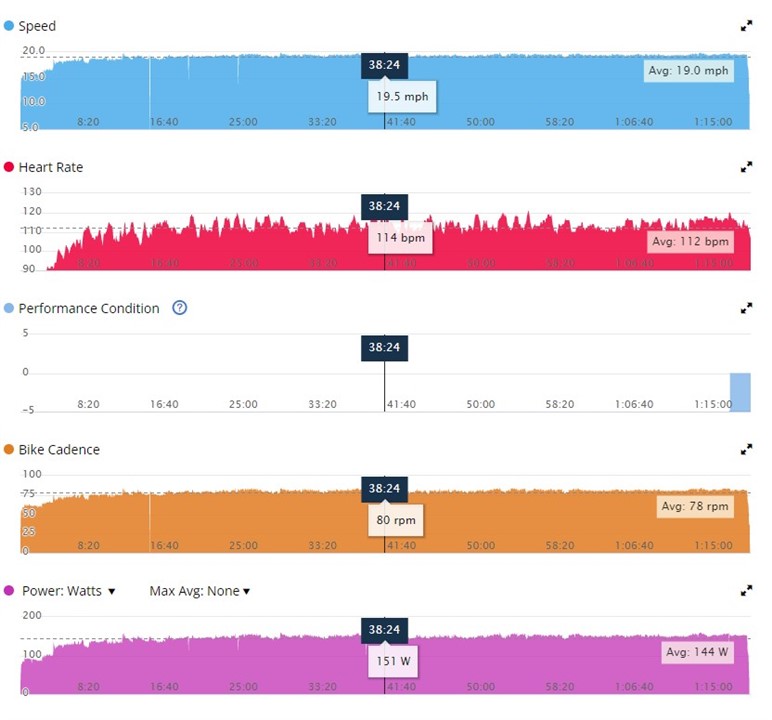The height and width of the screenshot is (720, 772).
Task: Expand the Performance Condition chart to full screen
Action: (746, 308)
